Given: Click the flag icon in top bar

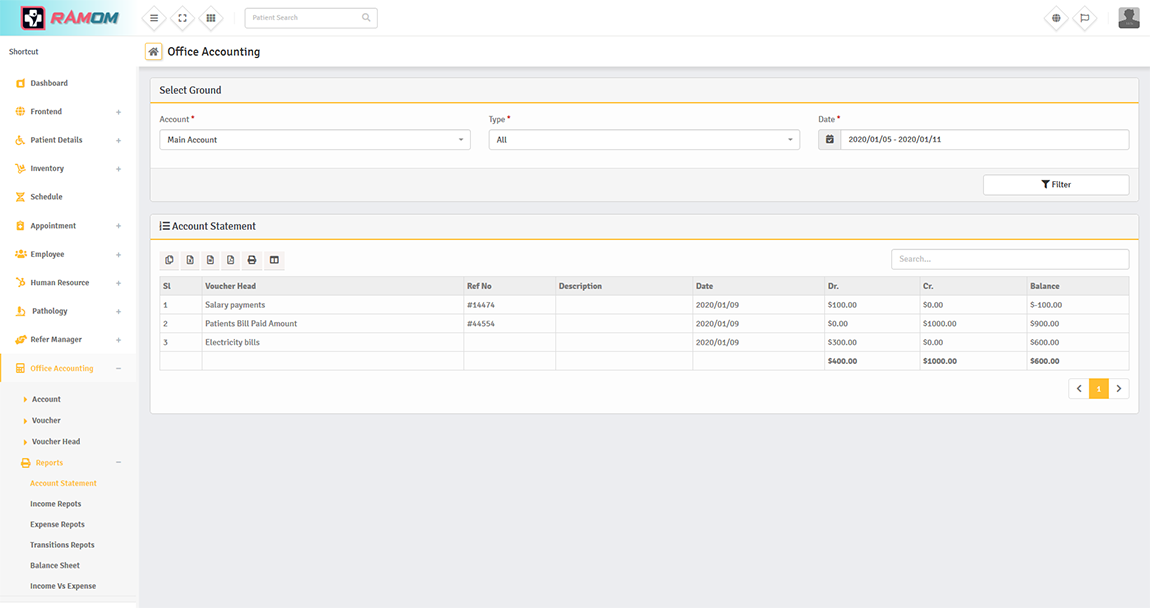Looking at the screenshot, I should pyautogui.click(x=1084, y=18).
